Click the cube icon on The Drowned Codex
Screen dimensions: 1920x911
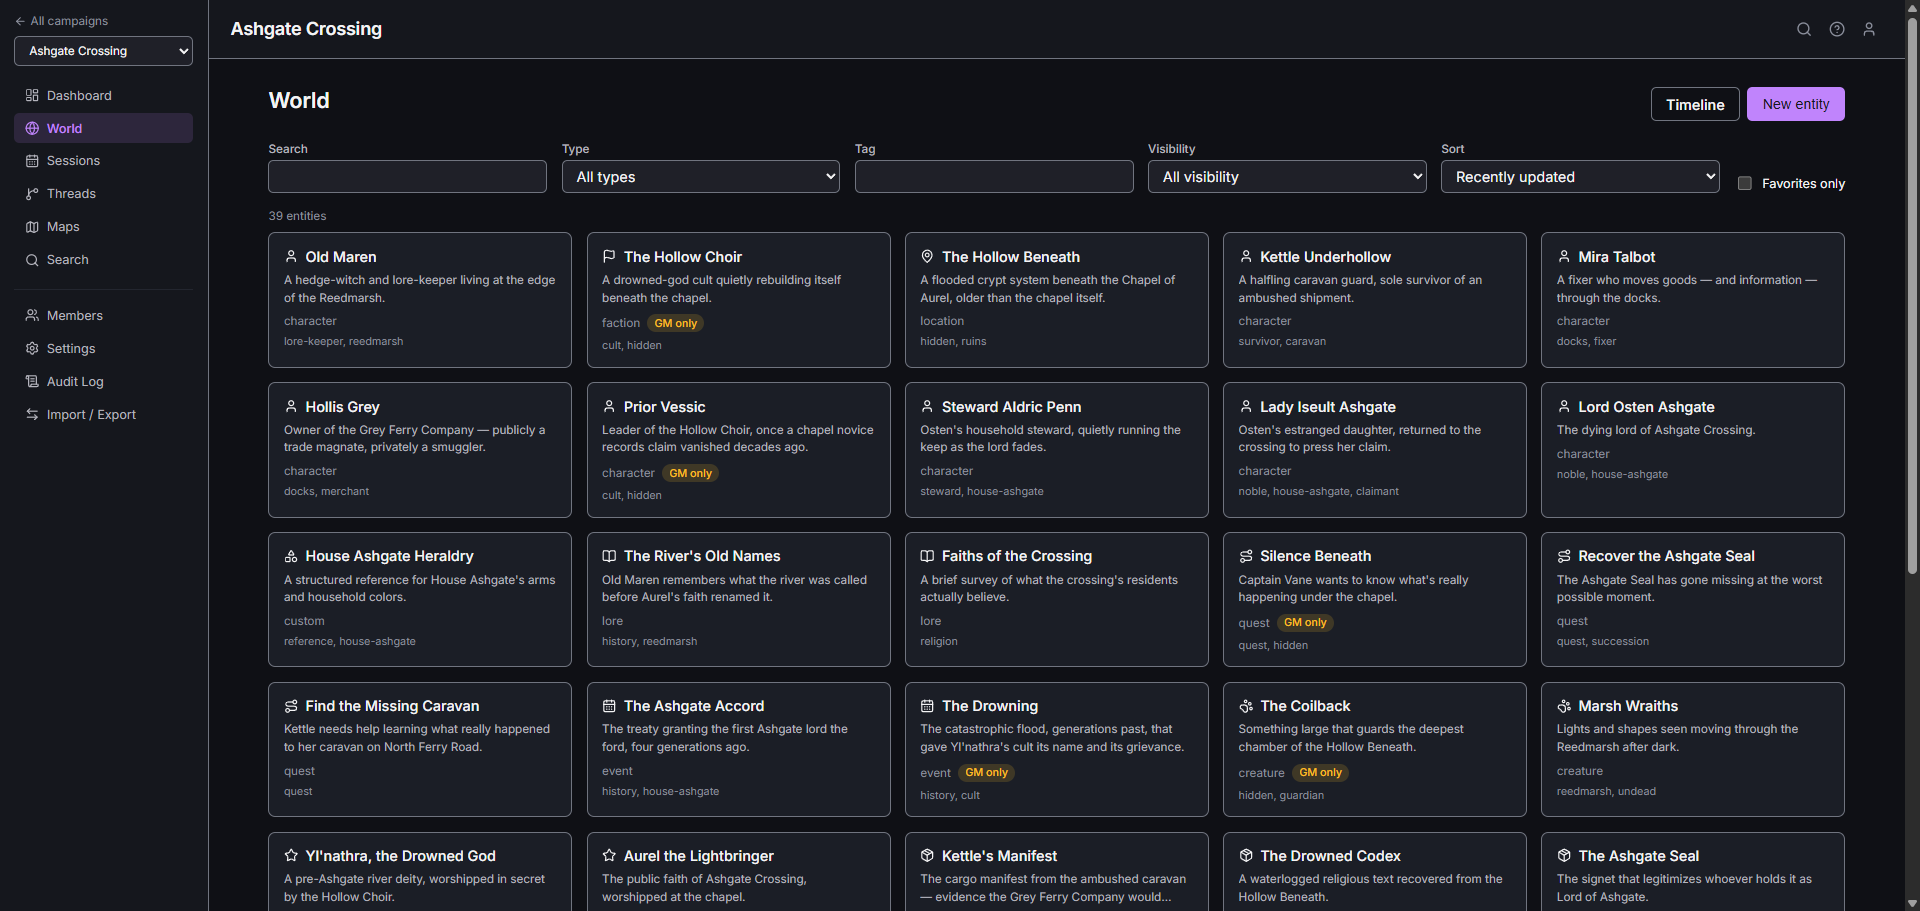click(x=1246, y=856)
